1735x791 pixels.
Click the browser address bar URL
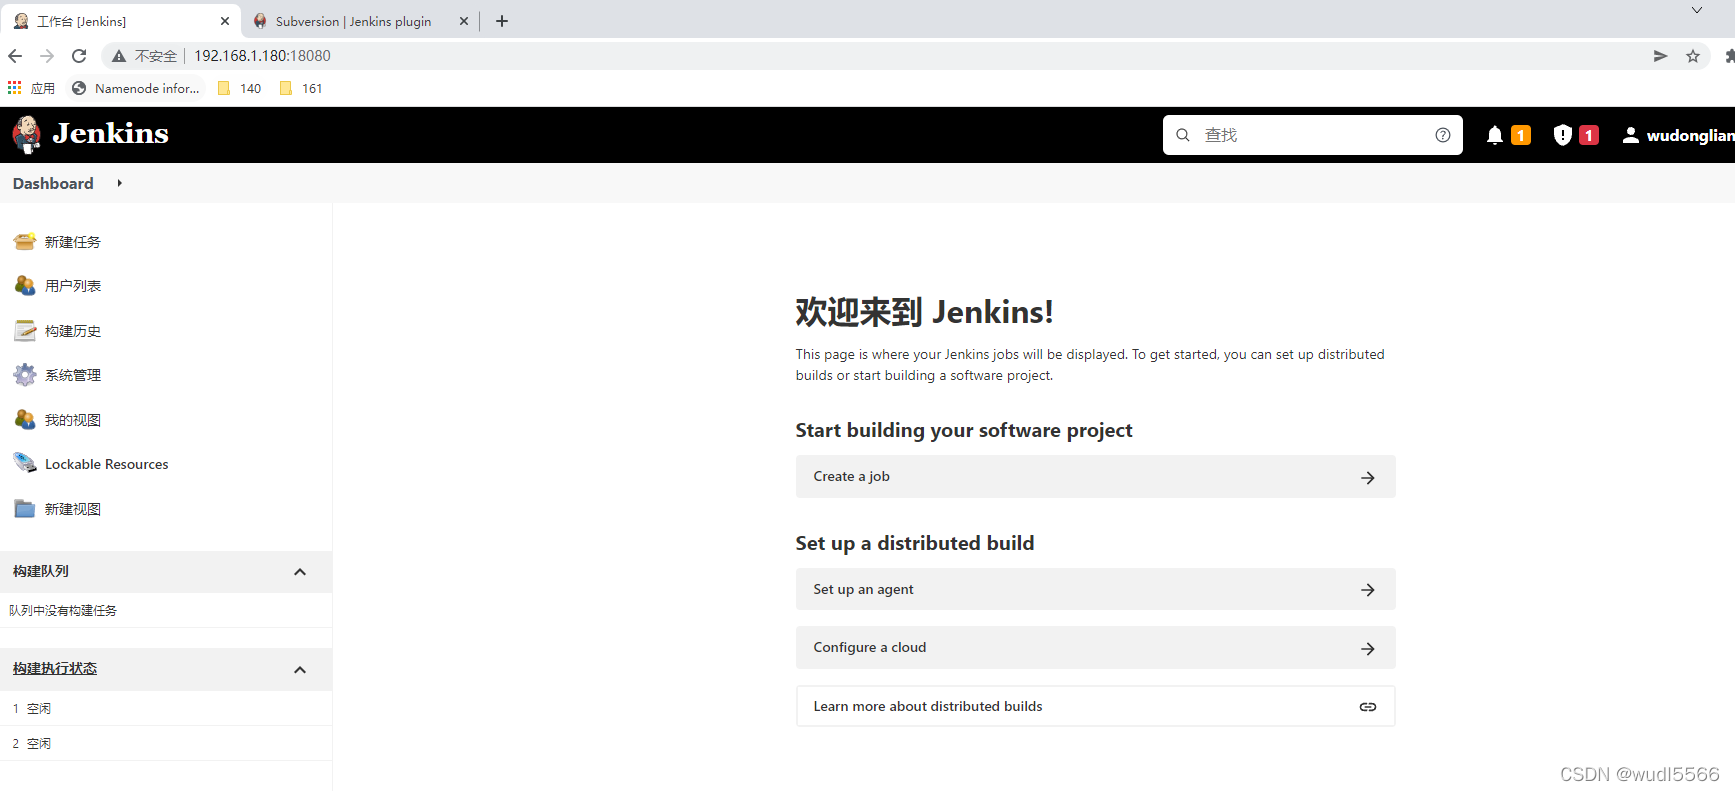[x=262, y=56]
